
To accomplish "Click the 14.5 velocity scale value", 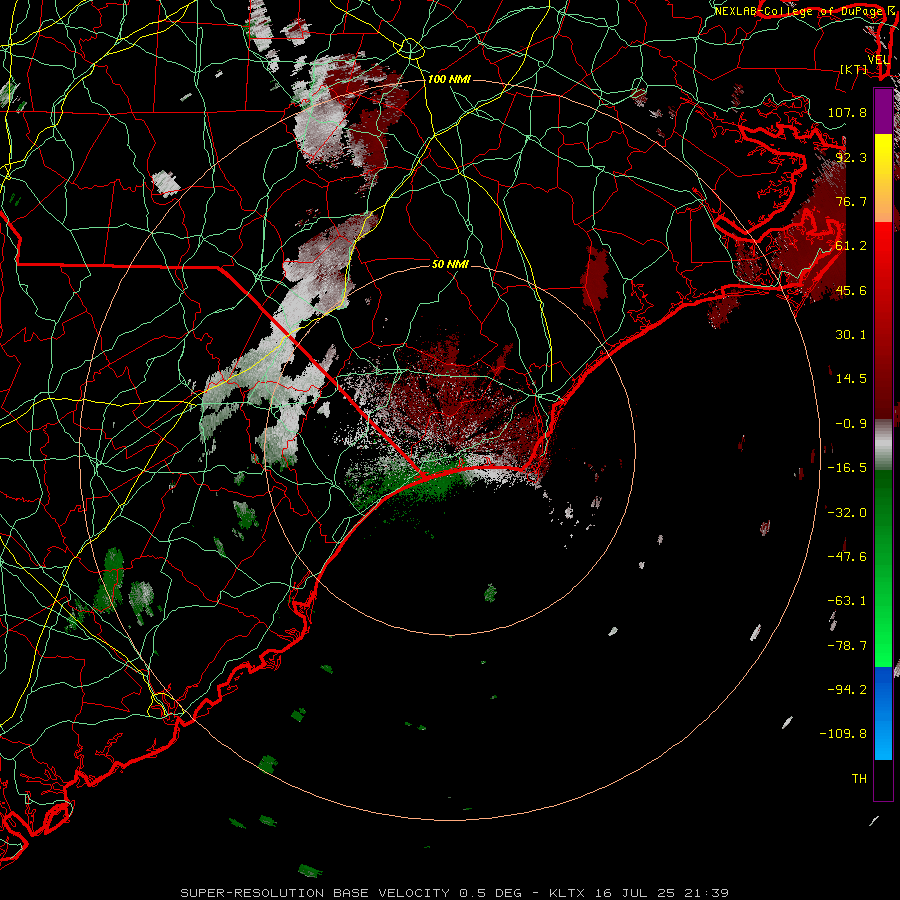I will 851,379.
